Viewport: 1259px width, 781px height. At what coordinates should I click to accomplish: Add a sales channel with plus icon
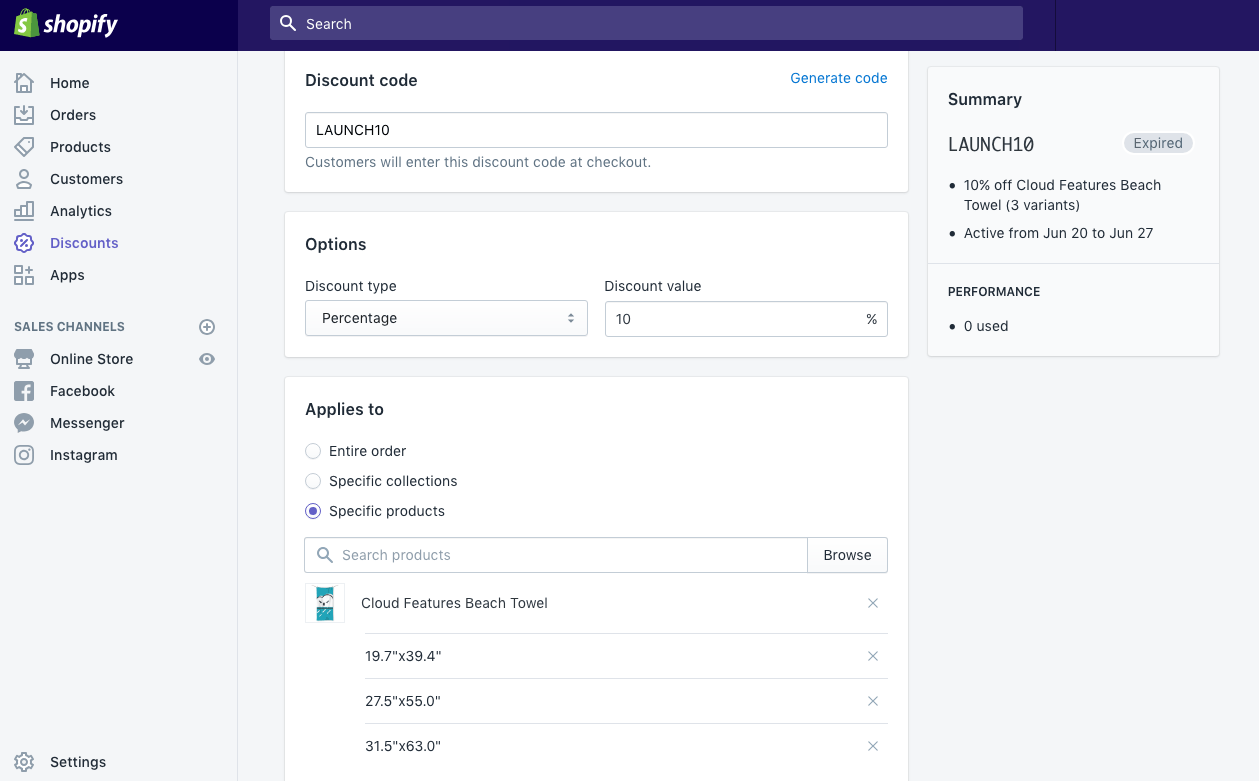[207, 327]
